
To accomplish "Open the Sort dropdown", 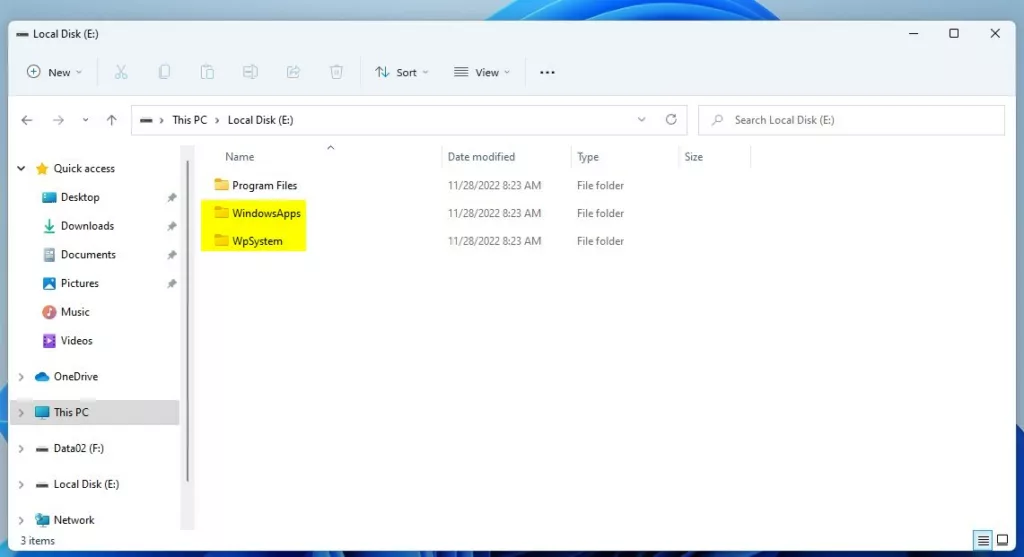I will point(402,72).
